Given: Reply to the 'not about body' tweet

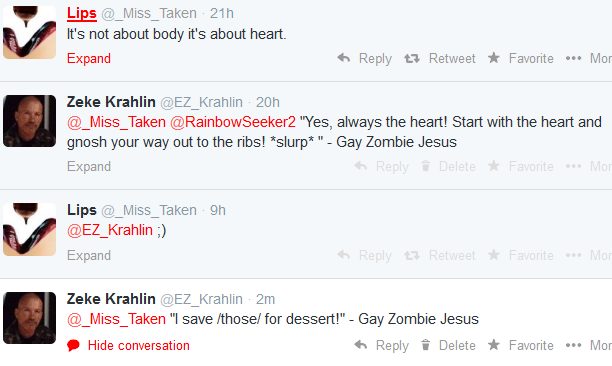Looking at the screenshot, I should click(x=365, y=59).
